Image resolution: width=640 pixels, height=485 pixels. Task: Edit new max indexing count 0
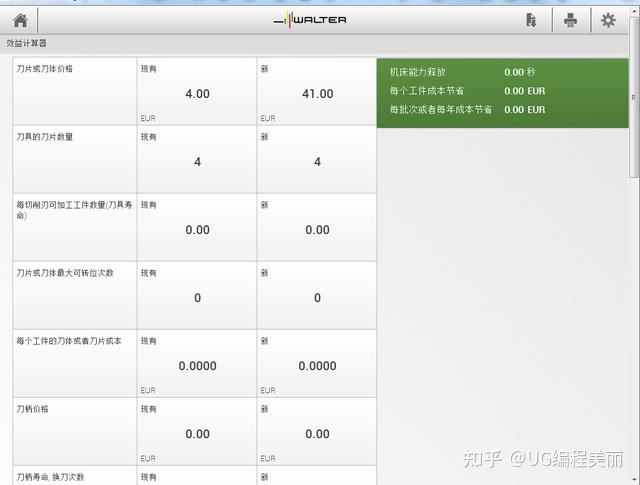point(317,296)
